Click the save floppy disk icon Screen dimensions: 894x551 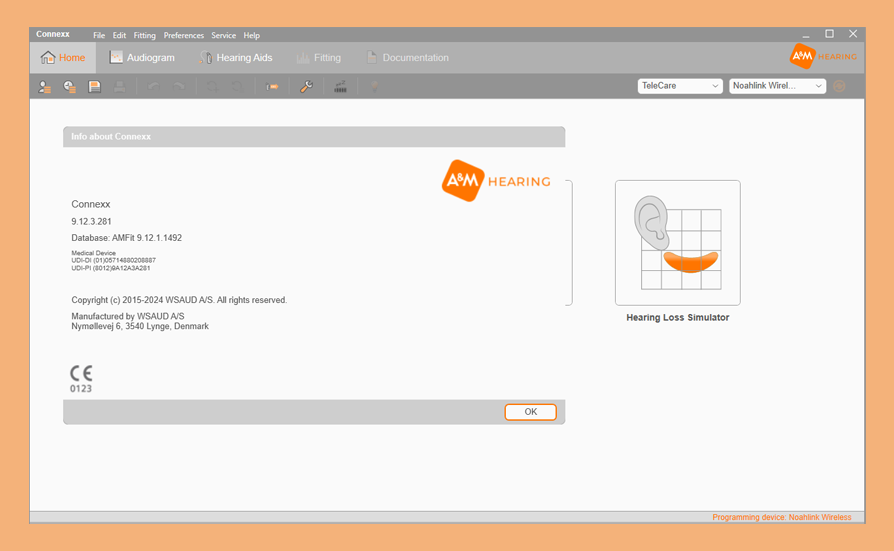tap(95, 87)
